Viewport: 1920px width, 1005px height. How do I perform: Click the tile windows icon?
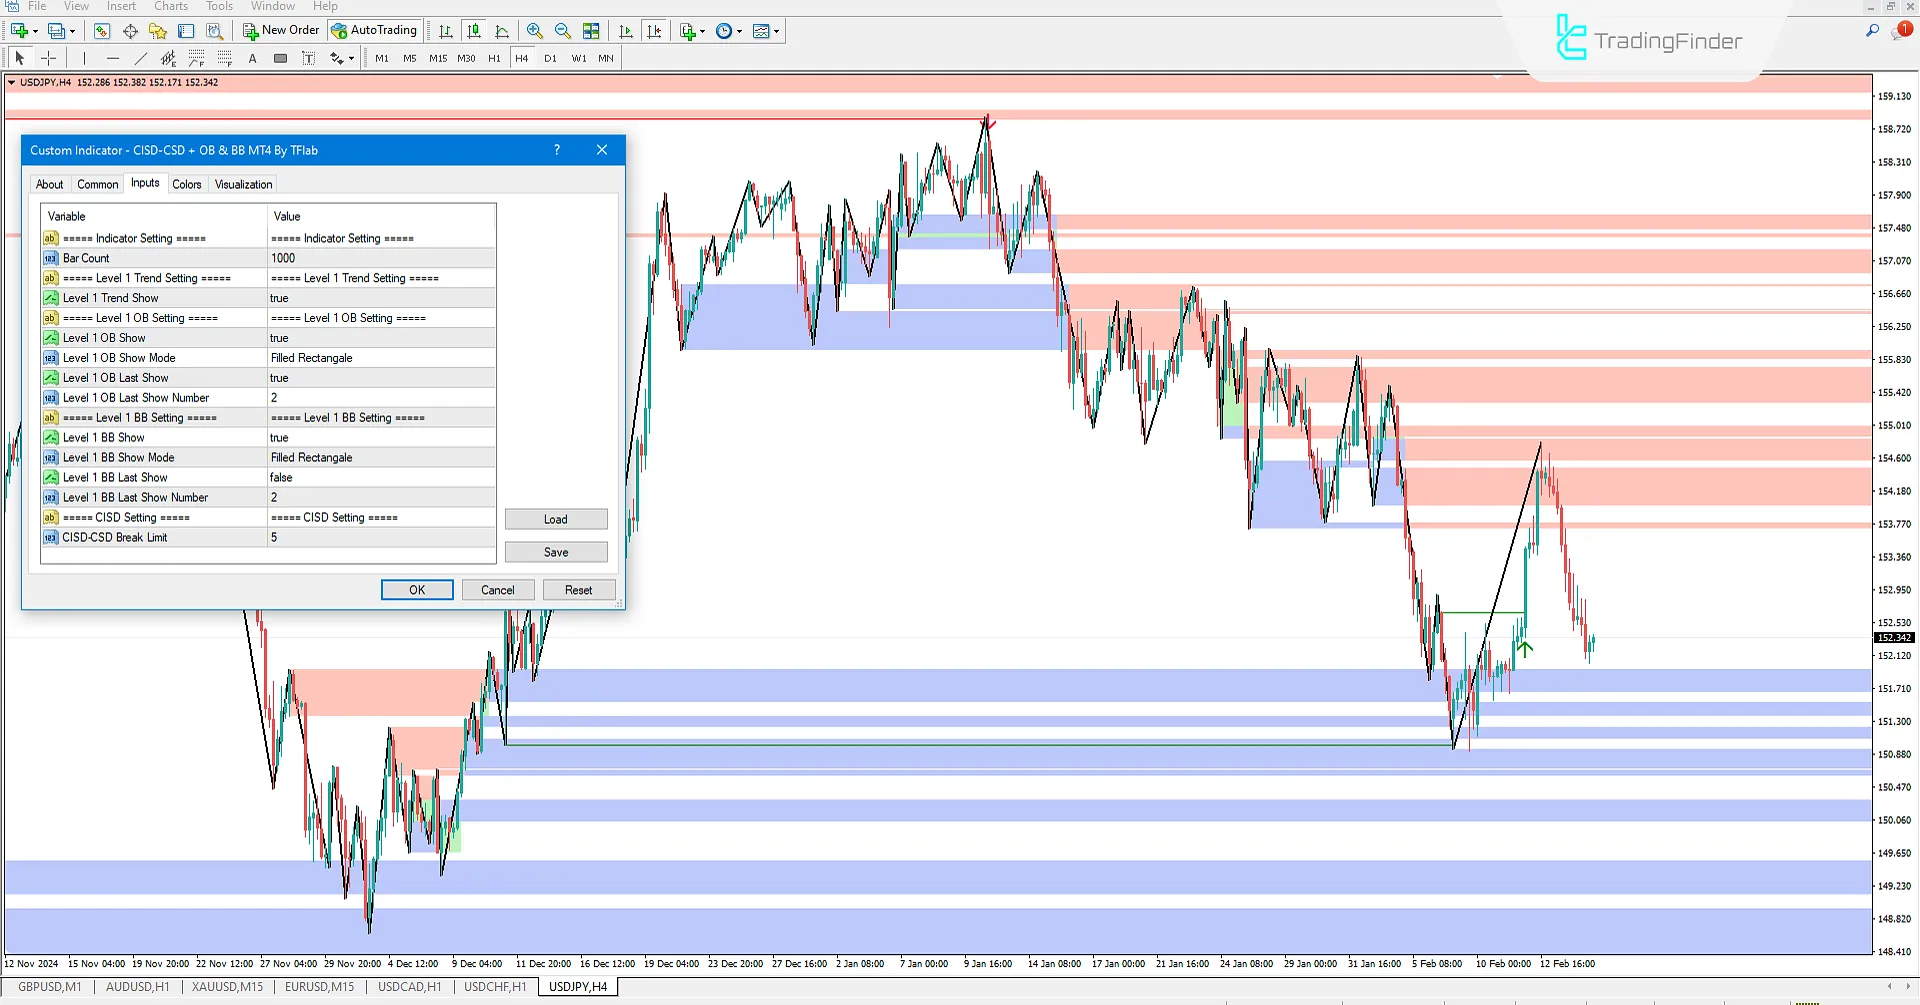click(592, 31)
